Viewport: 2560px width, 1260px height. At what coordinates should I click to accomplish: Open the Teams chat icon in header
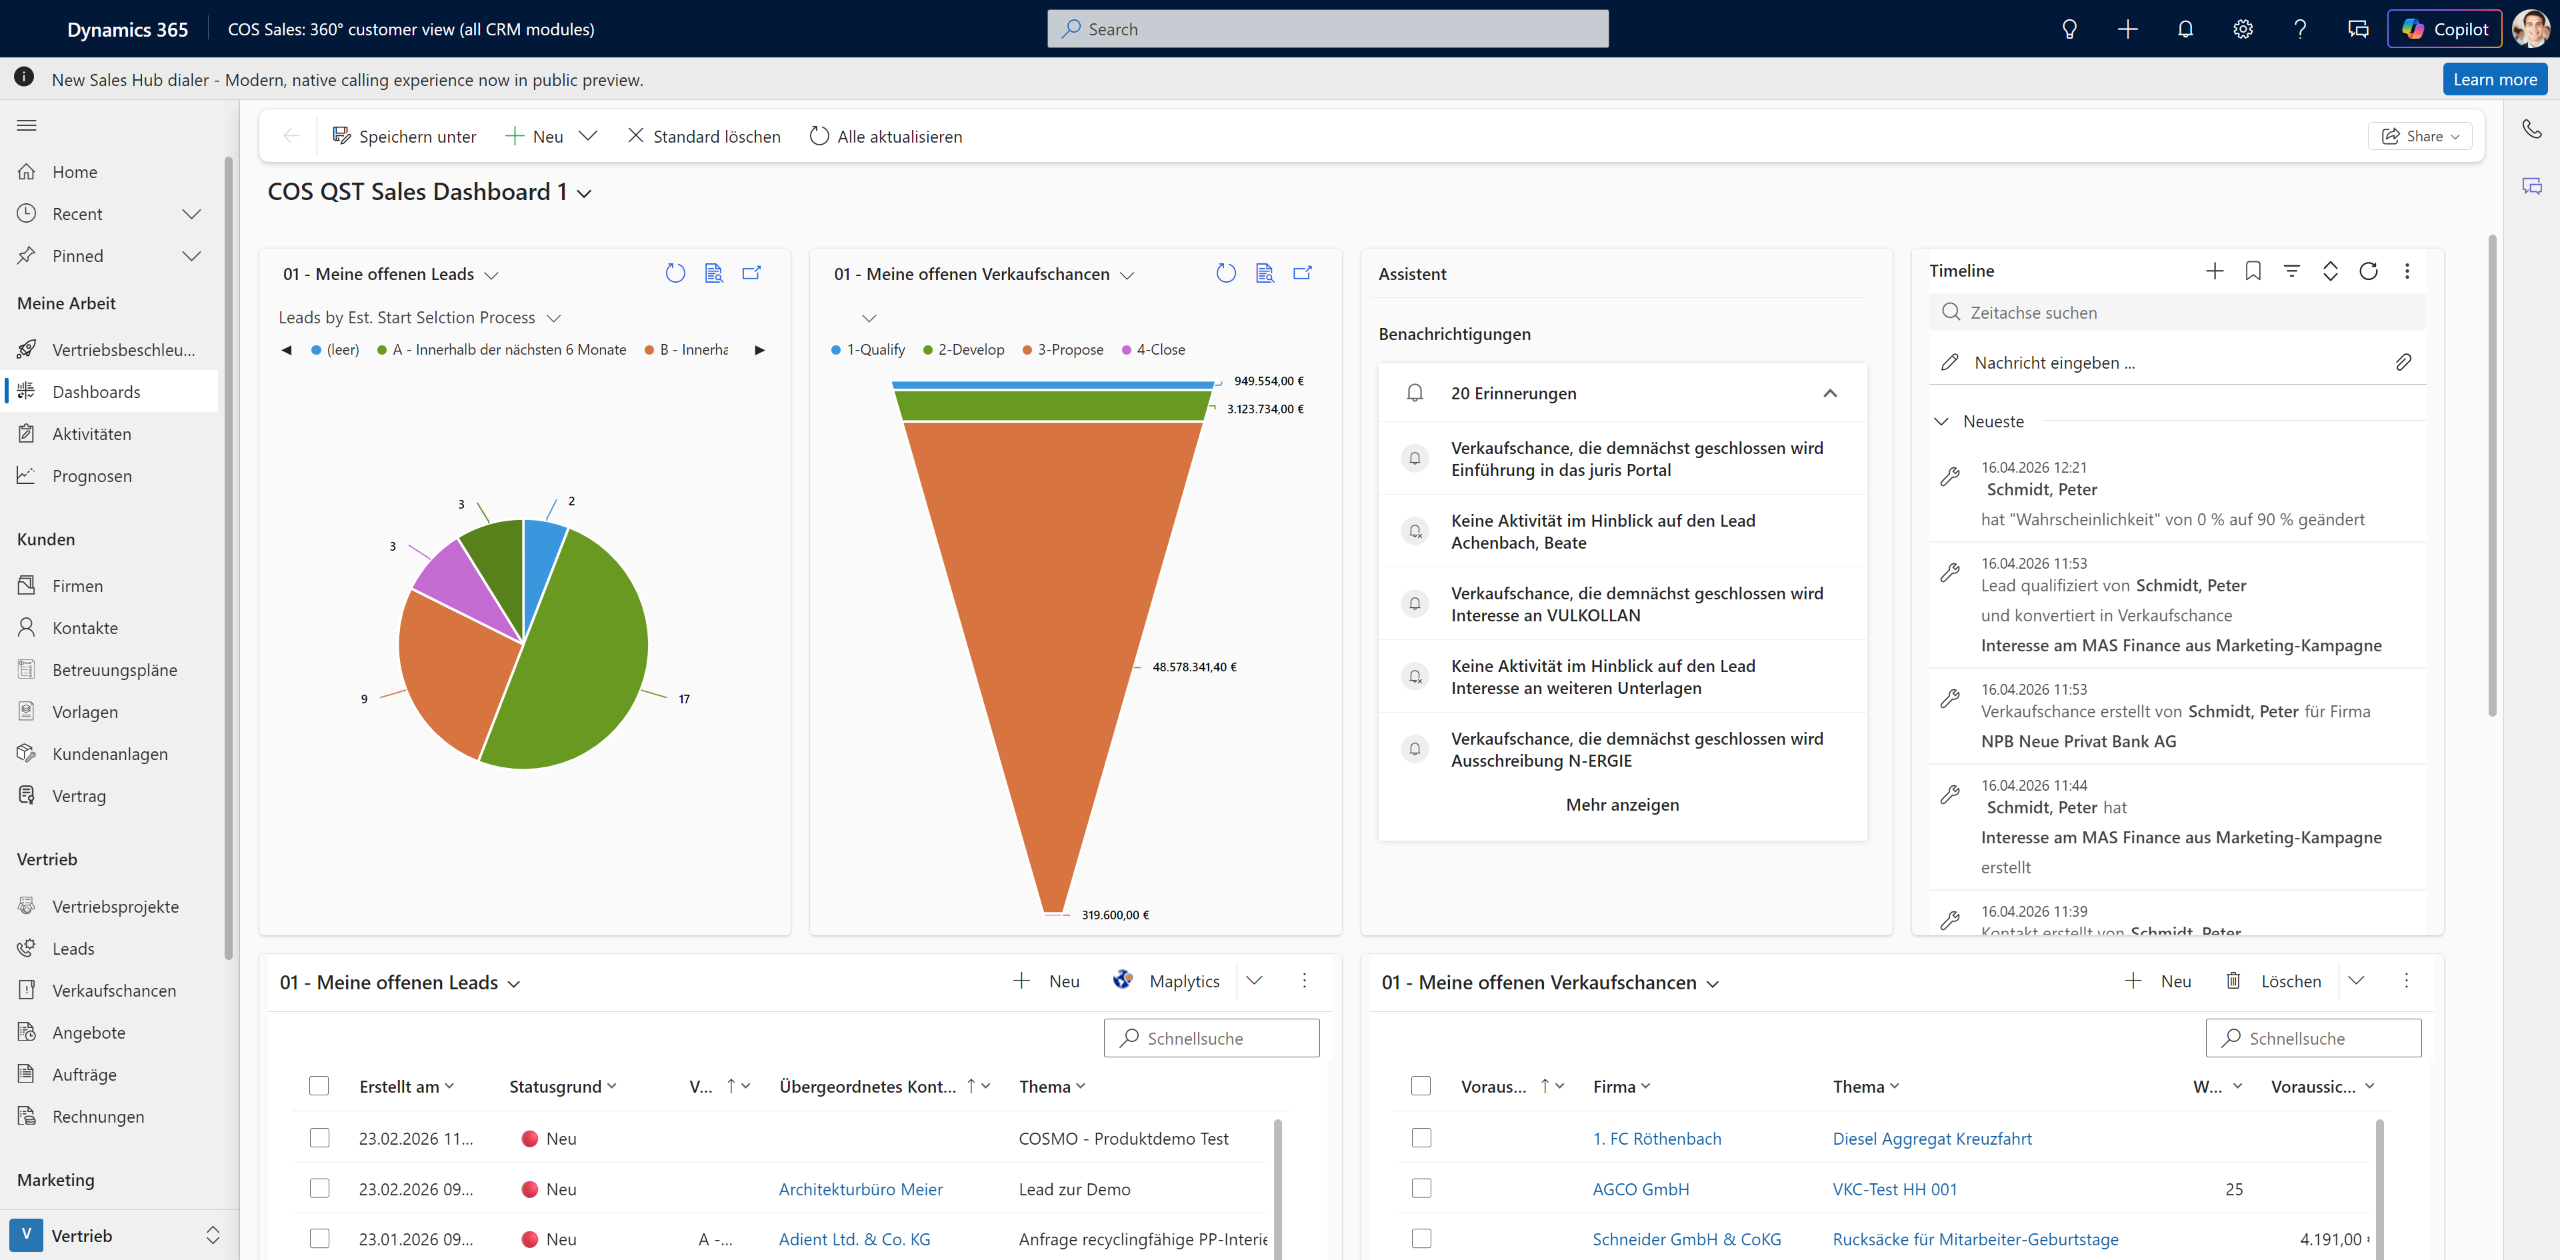[2358, 29]
